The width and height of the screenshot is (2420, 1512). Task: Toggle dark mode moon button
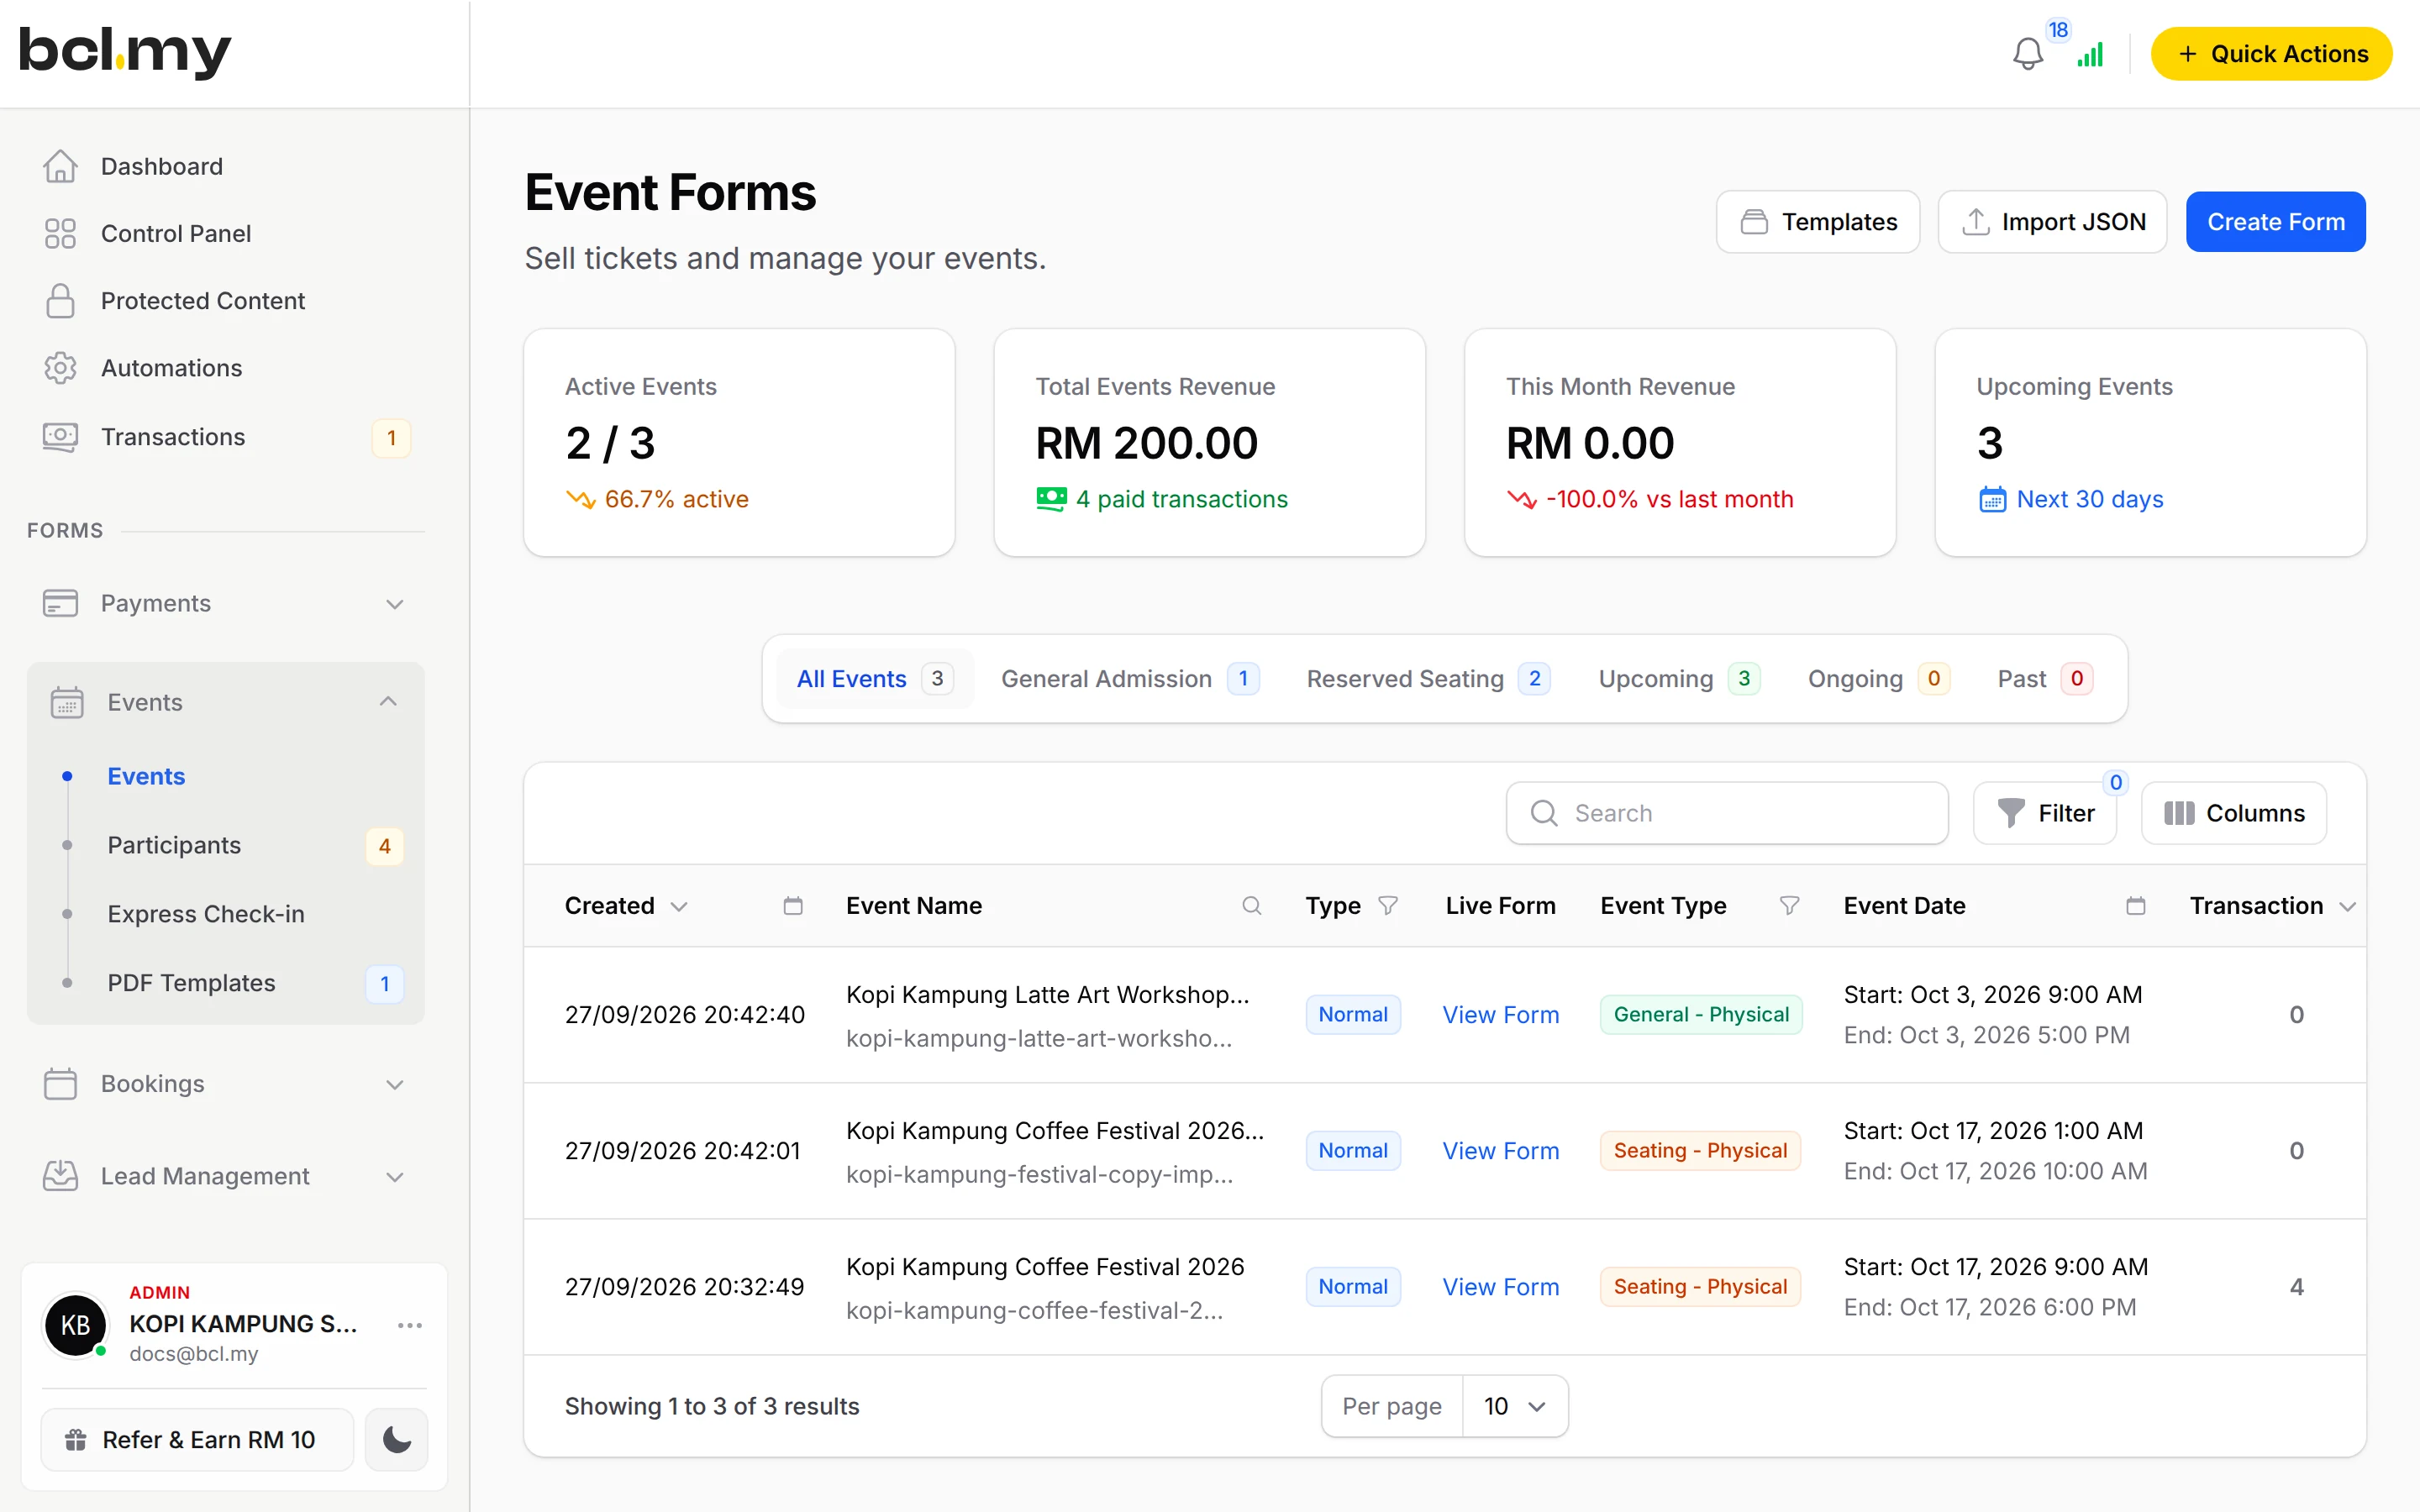397,1440
